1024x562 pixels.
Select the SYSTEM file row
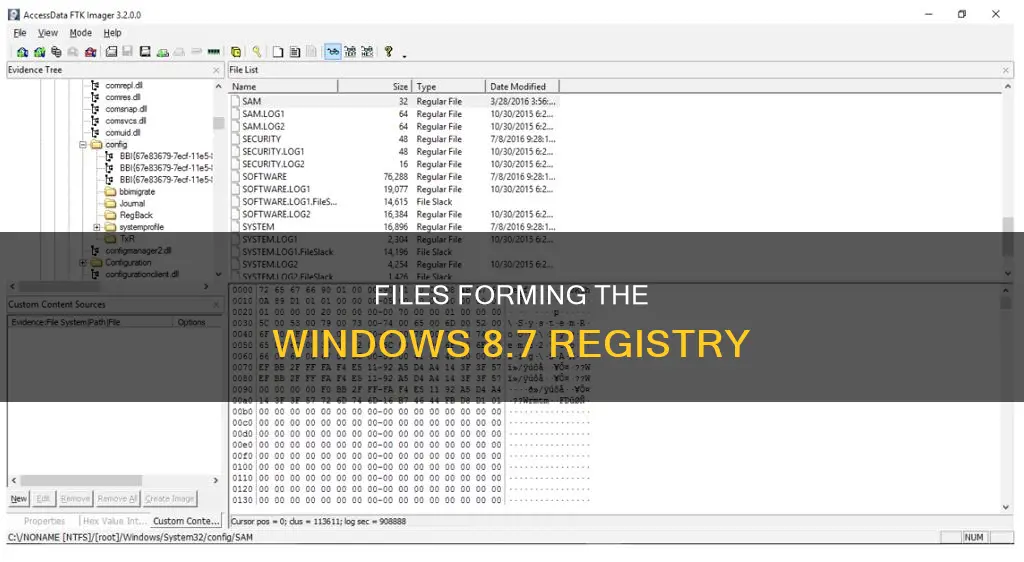click(394, 226)
